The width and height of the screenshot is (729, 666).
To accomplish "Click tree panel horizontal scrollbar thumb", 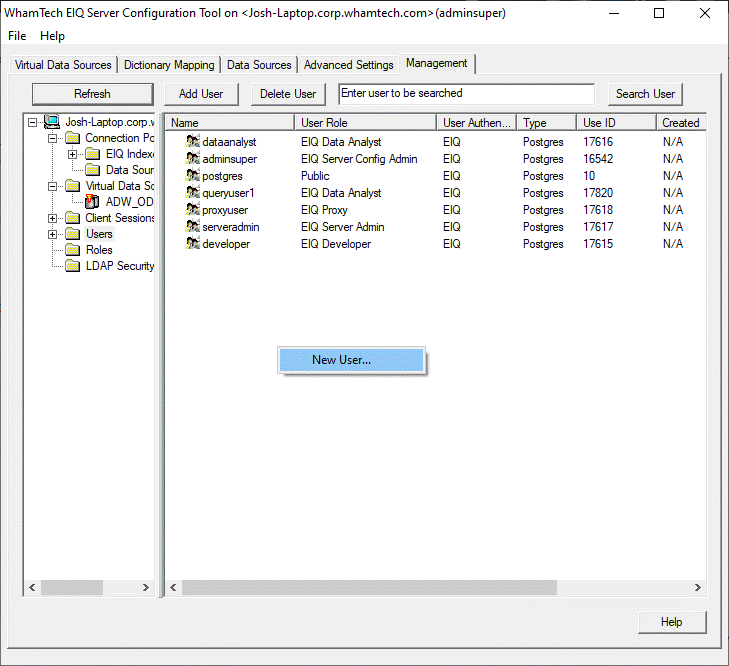I will click(72, 587).
